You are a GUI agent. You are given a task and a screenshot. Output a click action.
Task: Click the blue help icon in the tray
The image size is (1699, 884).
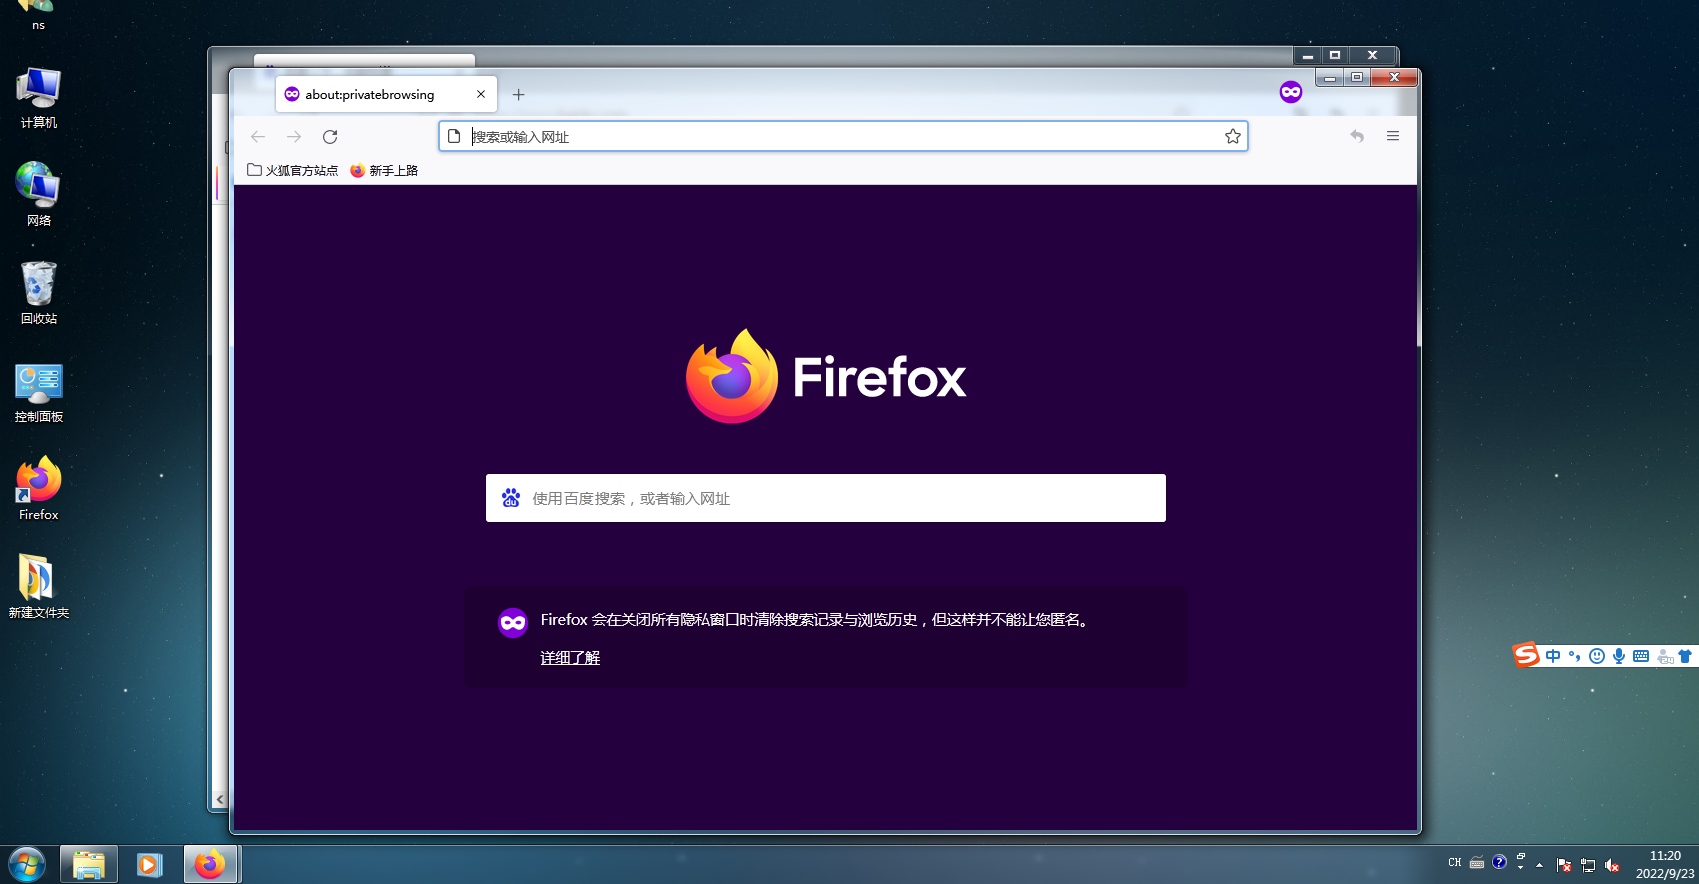pos(1499,862)
